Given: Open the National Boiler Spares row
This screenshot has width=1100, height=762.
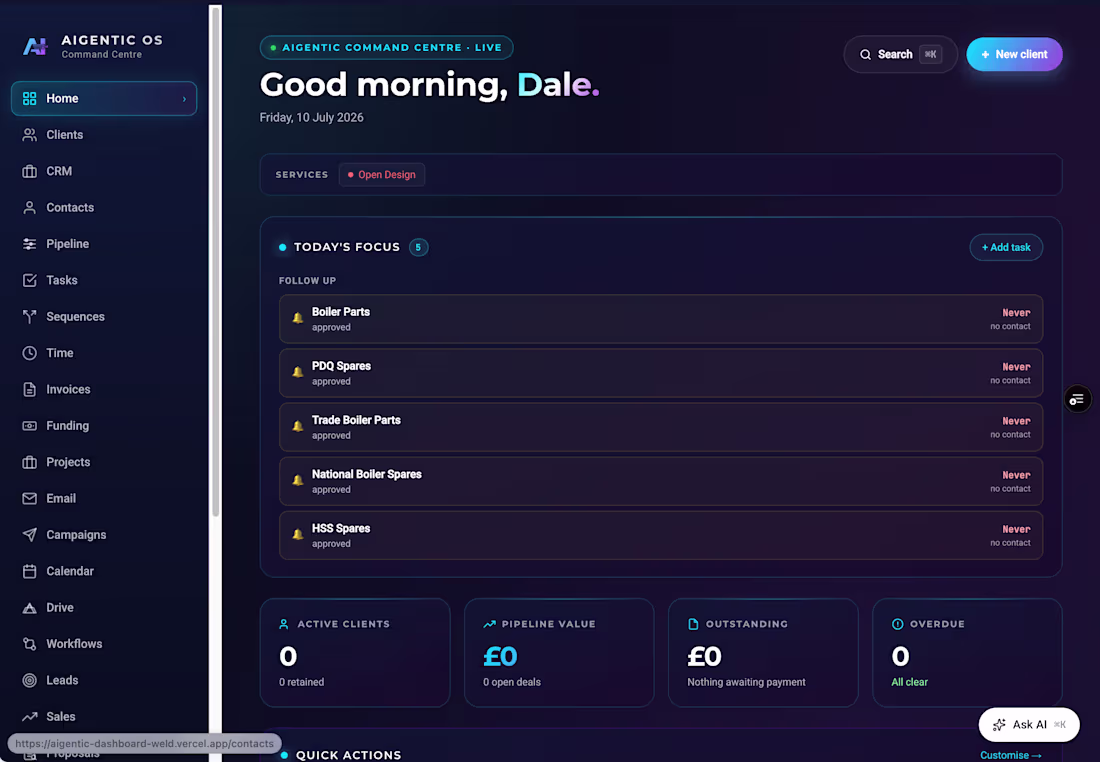Looking at the screenshot, I should [x=661, y=481].
